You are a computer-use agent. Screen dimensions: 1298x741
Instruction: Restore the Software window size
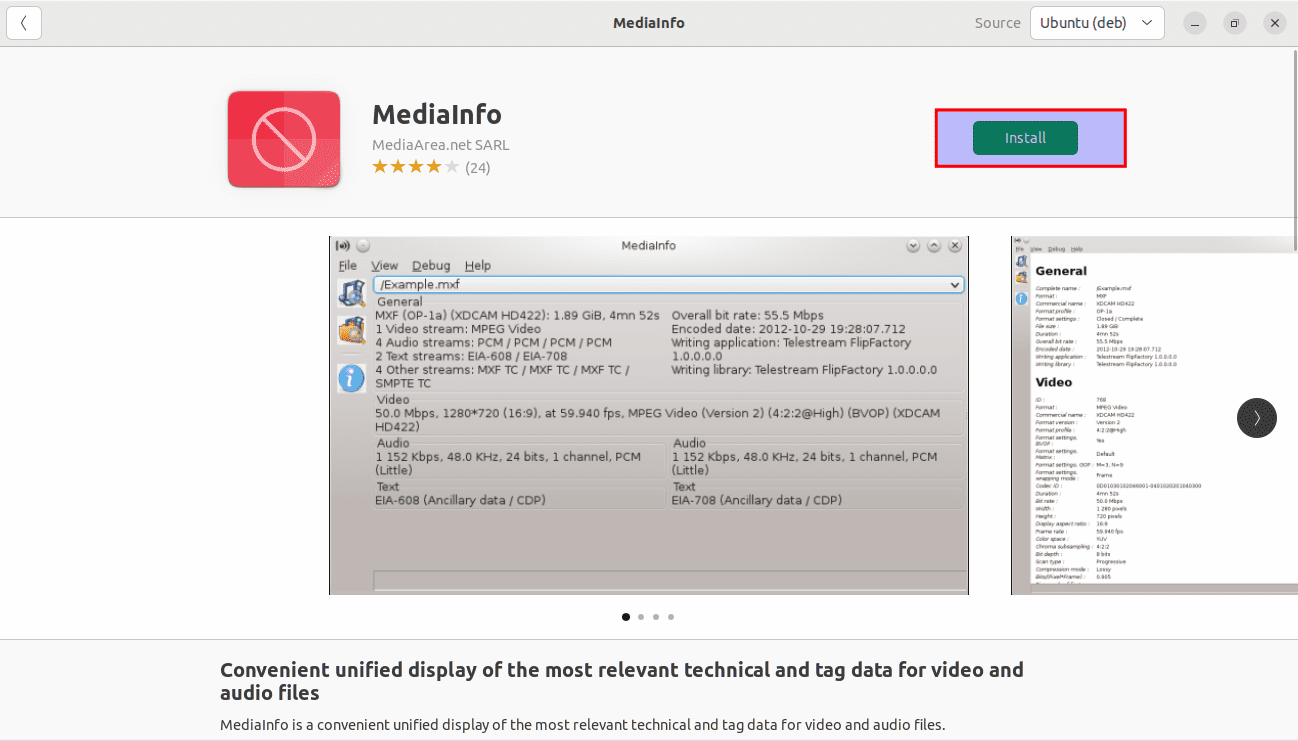tap(1235, 23)
